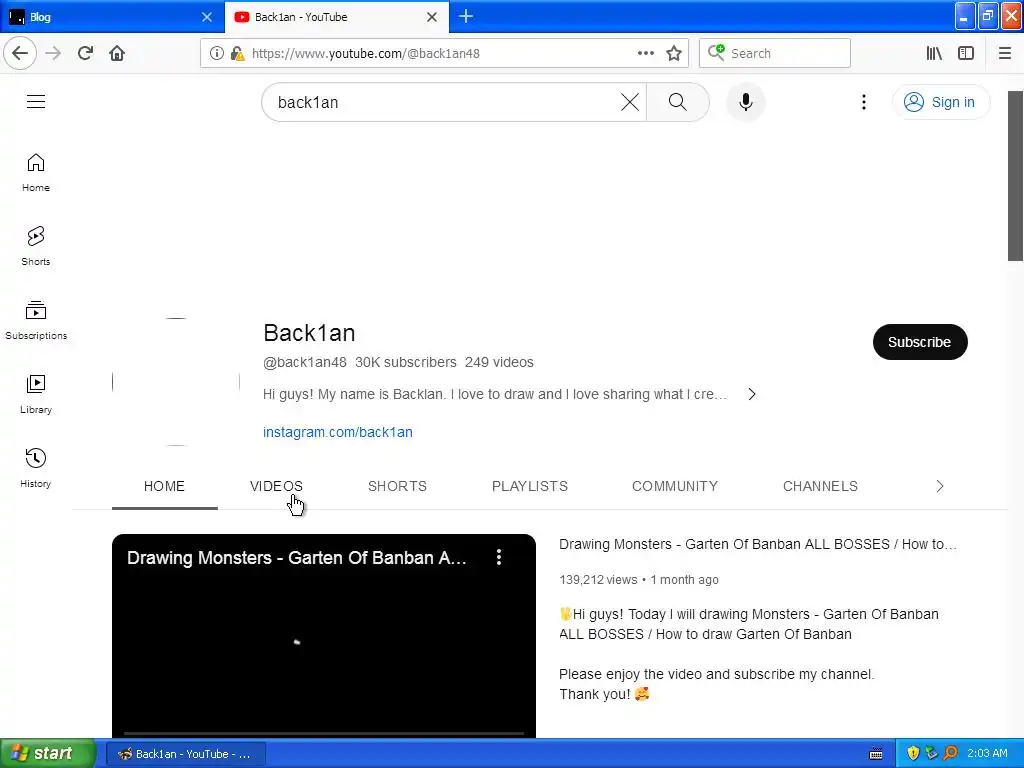The height and width of the screenshot is (768, 1024).
Task: Clear the YouTube search query with X
Action: (x=630, y=102)
